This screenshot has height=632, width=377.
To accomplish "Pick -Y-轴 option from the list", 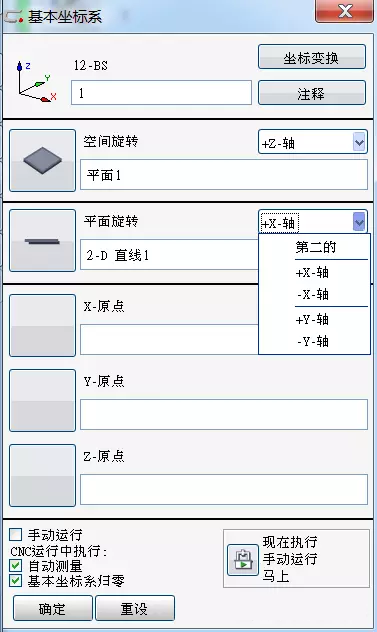I will [x=313, y=341].
